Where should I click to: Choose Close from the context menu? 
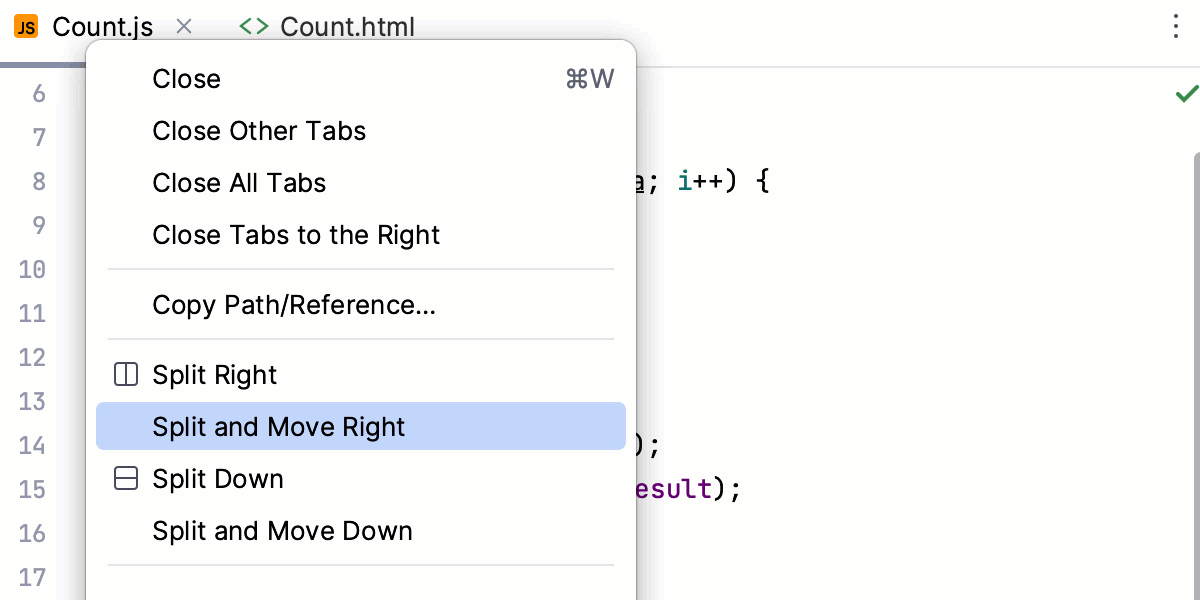click(186, 79)
